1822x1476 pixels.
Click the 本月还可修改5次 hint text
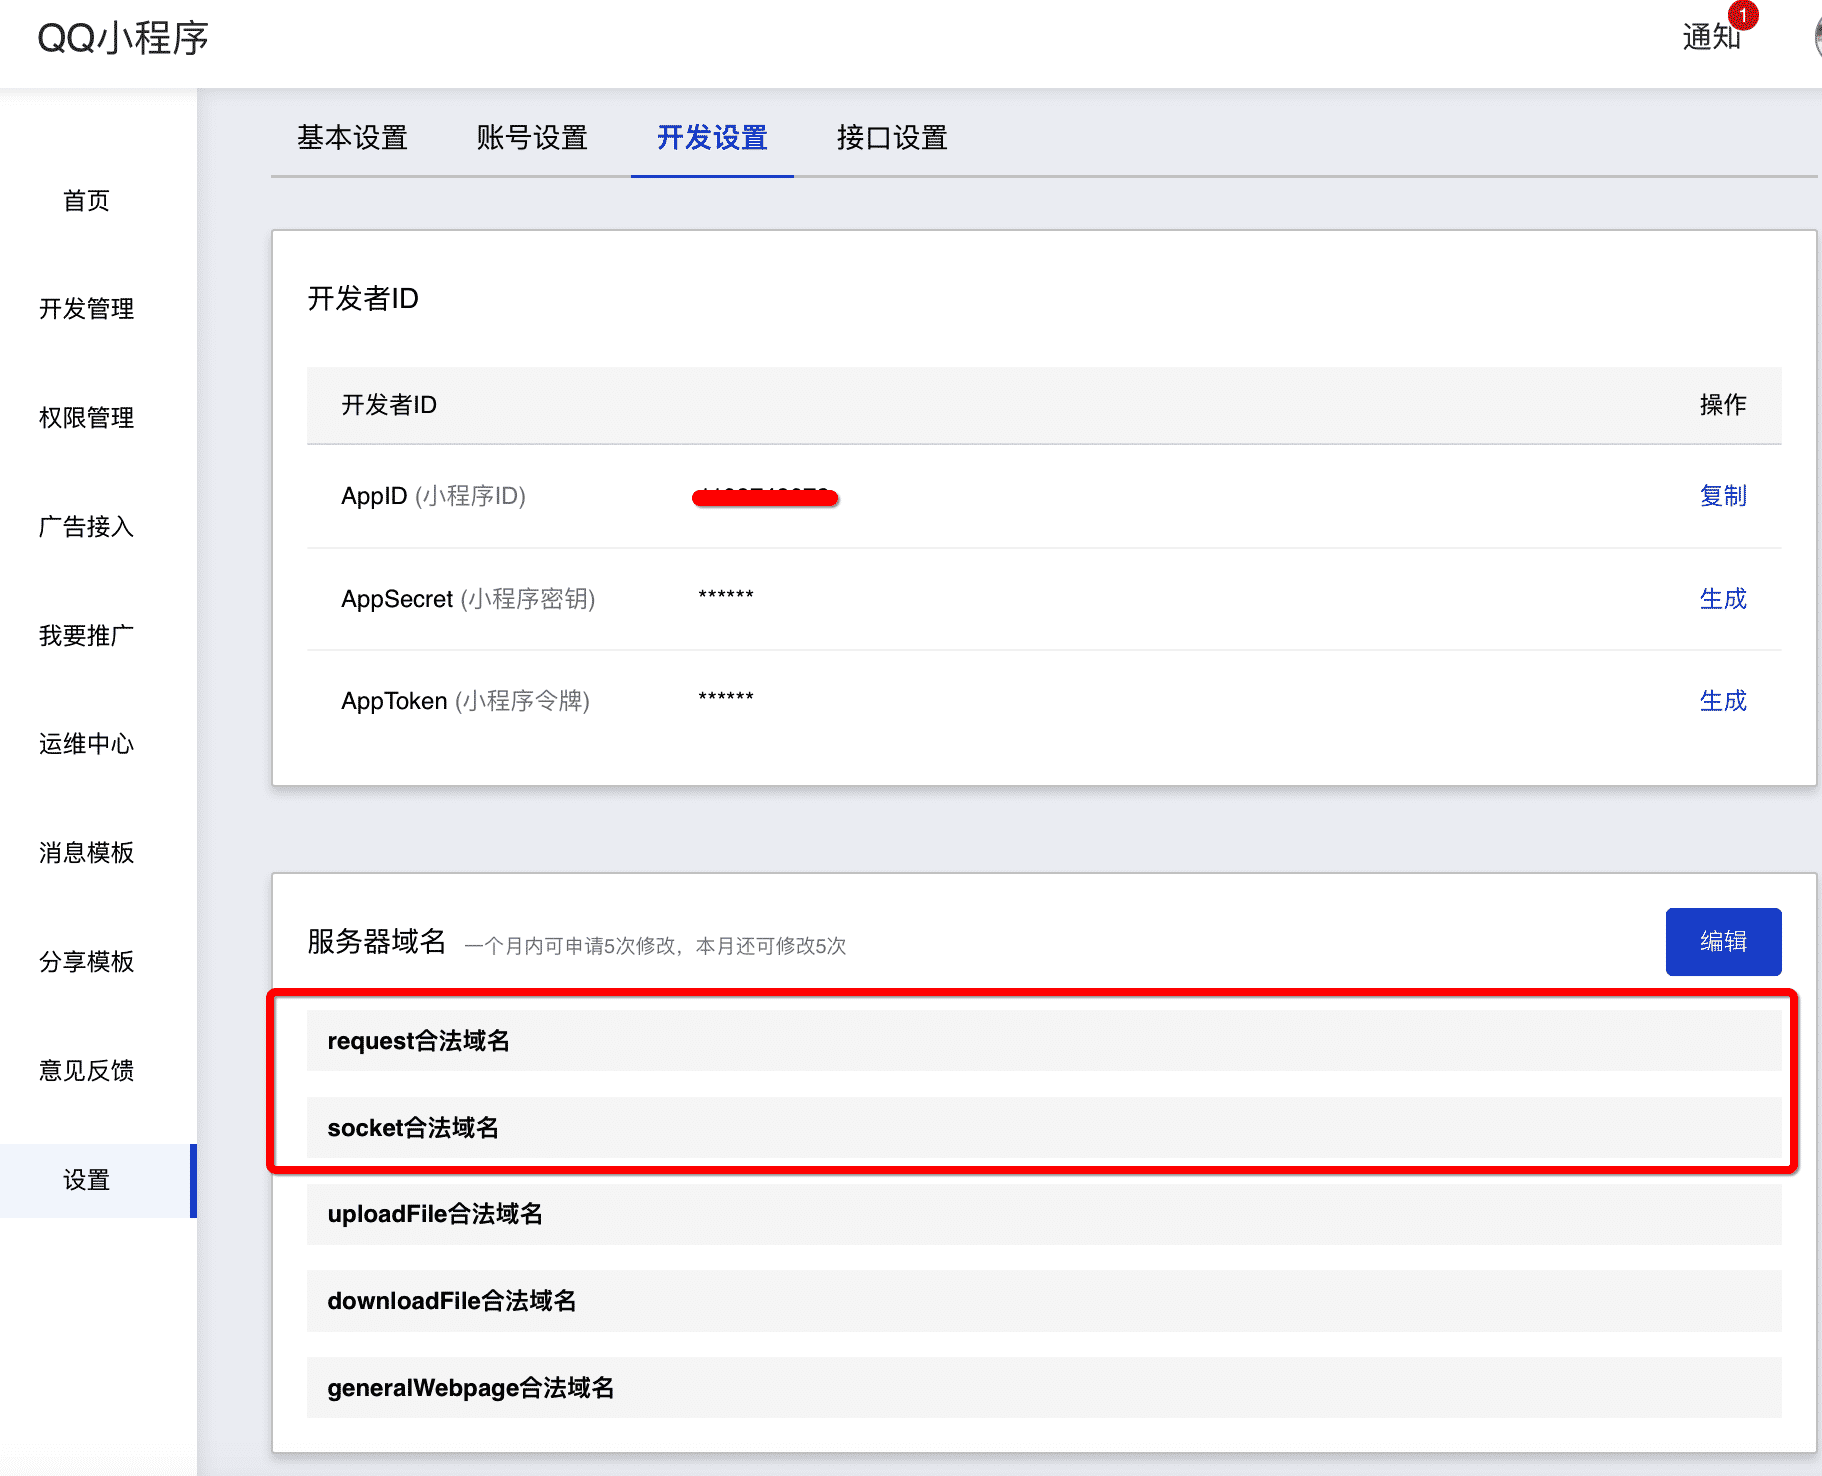point(770,946)
